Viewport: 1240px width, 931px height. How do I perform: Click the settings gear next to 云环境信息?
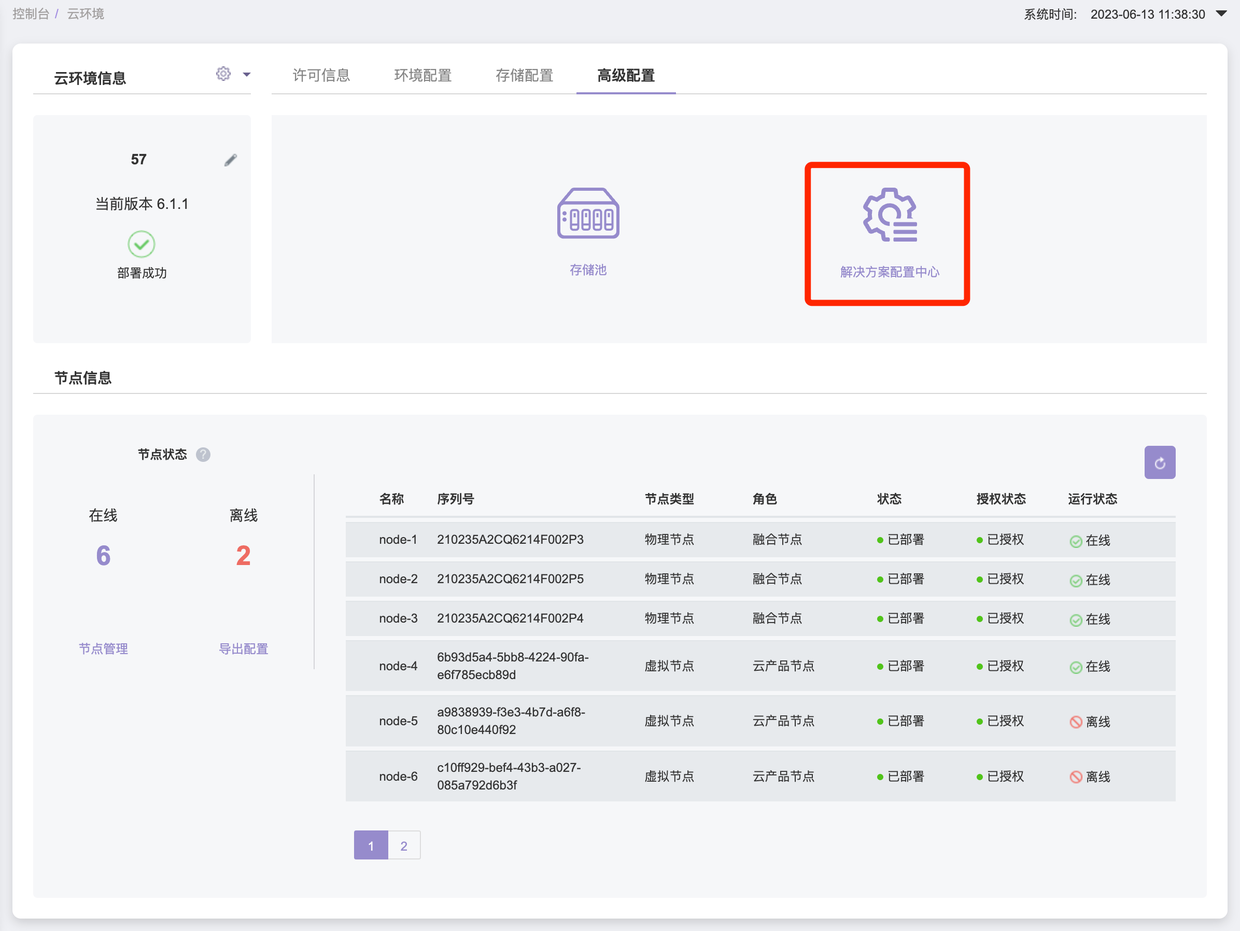pos(223,74)
